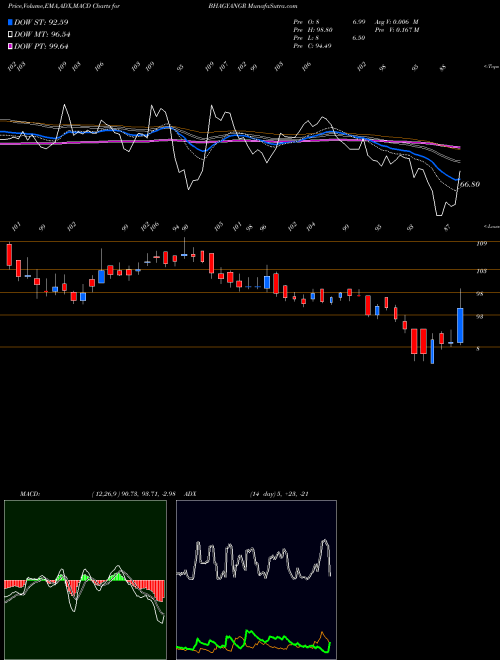Click the blue DOW ST legend swatch
Image resolution: width=500 pixels, height=660 pixels.
[x=10, y=22]
